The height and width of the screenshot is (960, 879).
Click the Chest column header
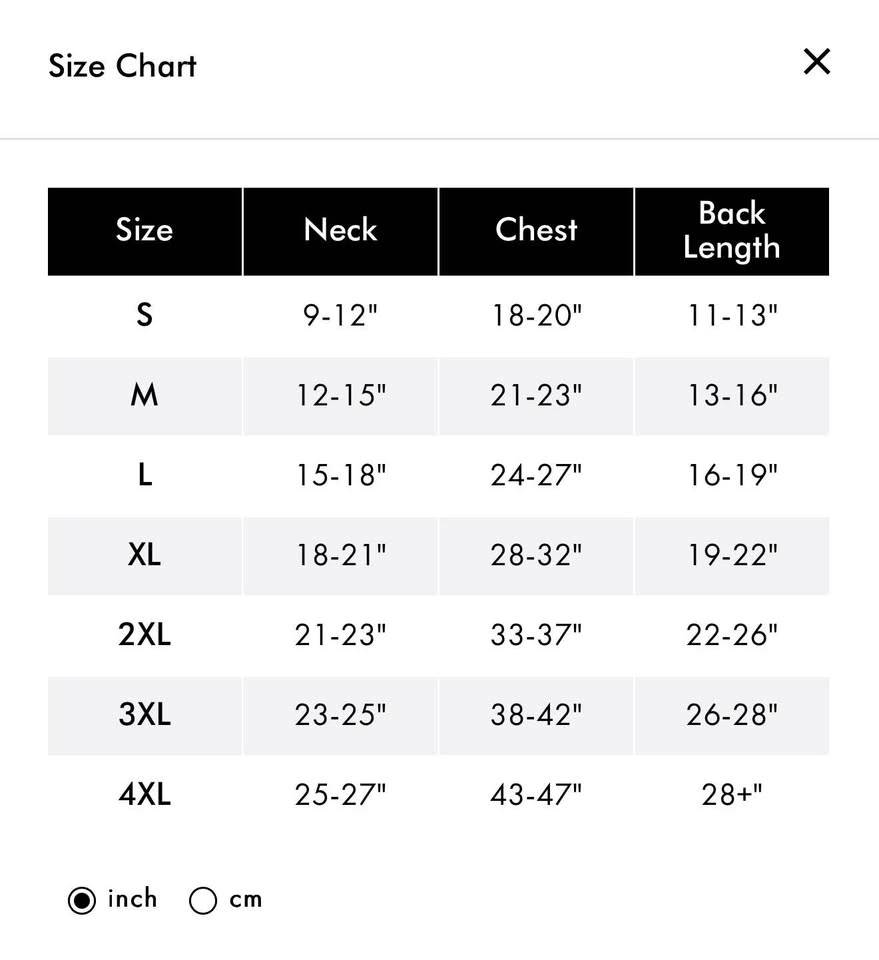click(536, 230)
